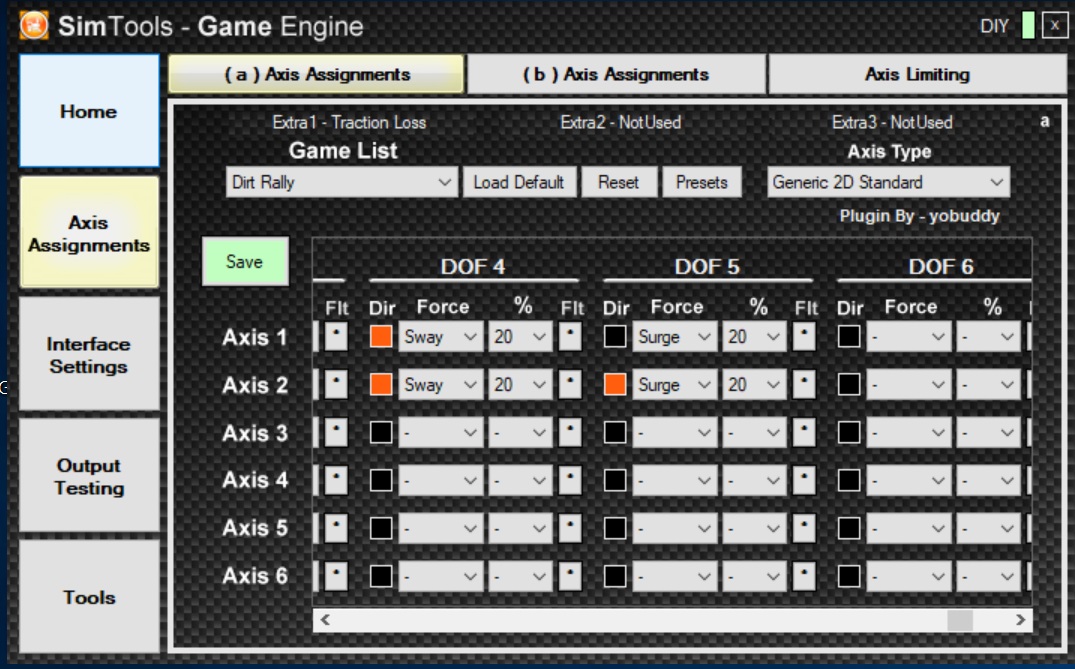This screenshot has height=669, width=1075.
Task: Open Axis 2 DOF 4 Sway force dropdown
Action: tap(441, 385)
